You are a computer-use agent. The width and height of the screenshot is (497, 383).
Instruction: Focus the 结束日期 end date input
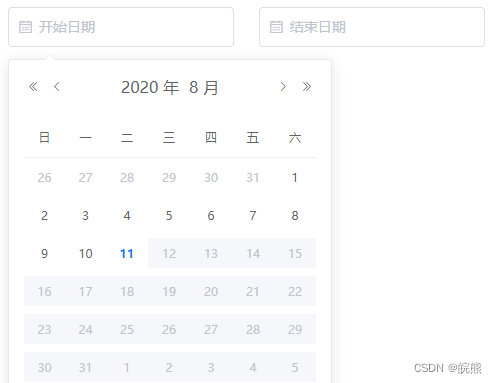click(x=372, y=27)
